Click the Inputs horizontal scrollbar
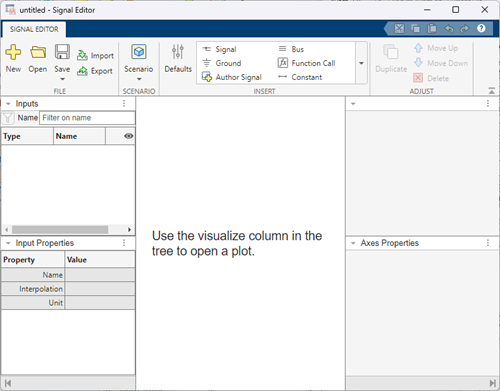Viewport: 500px width, 391px height. 60,230
